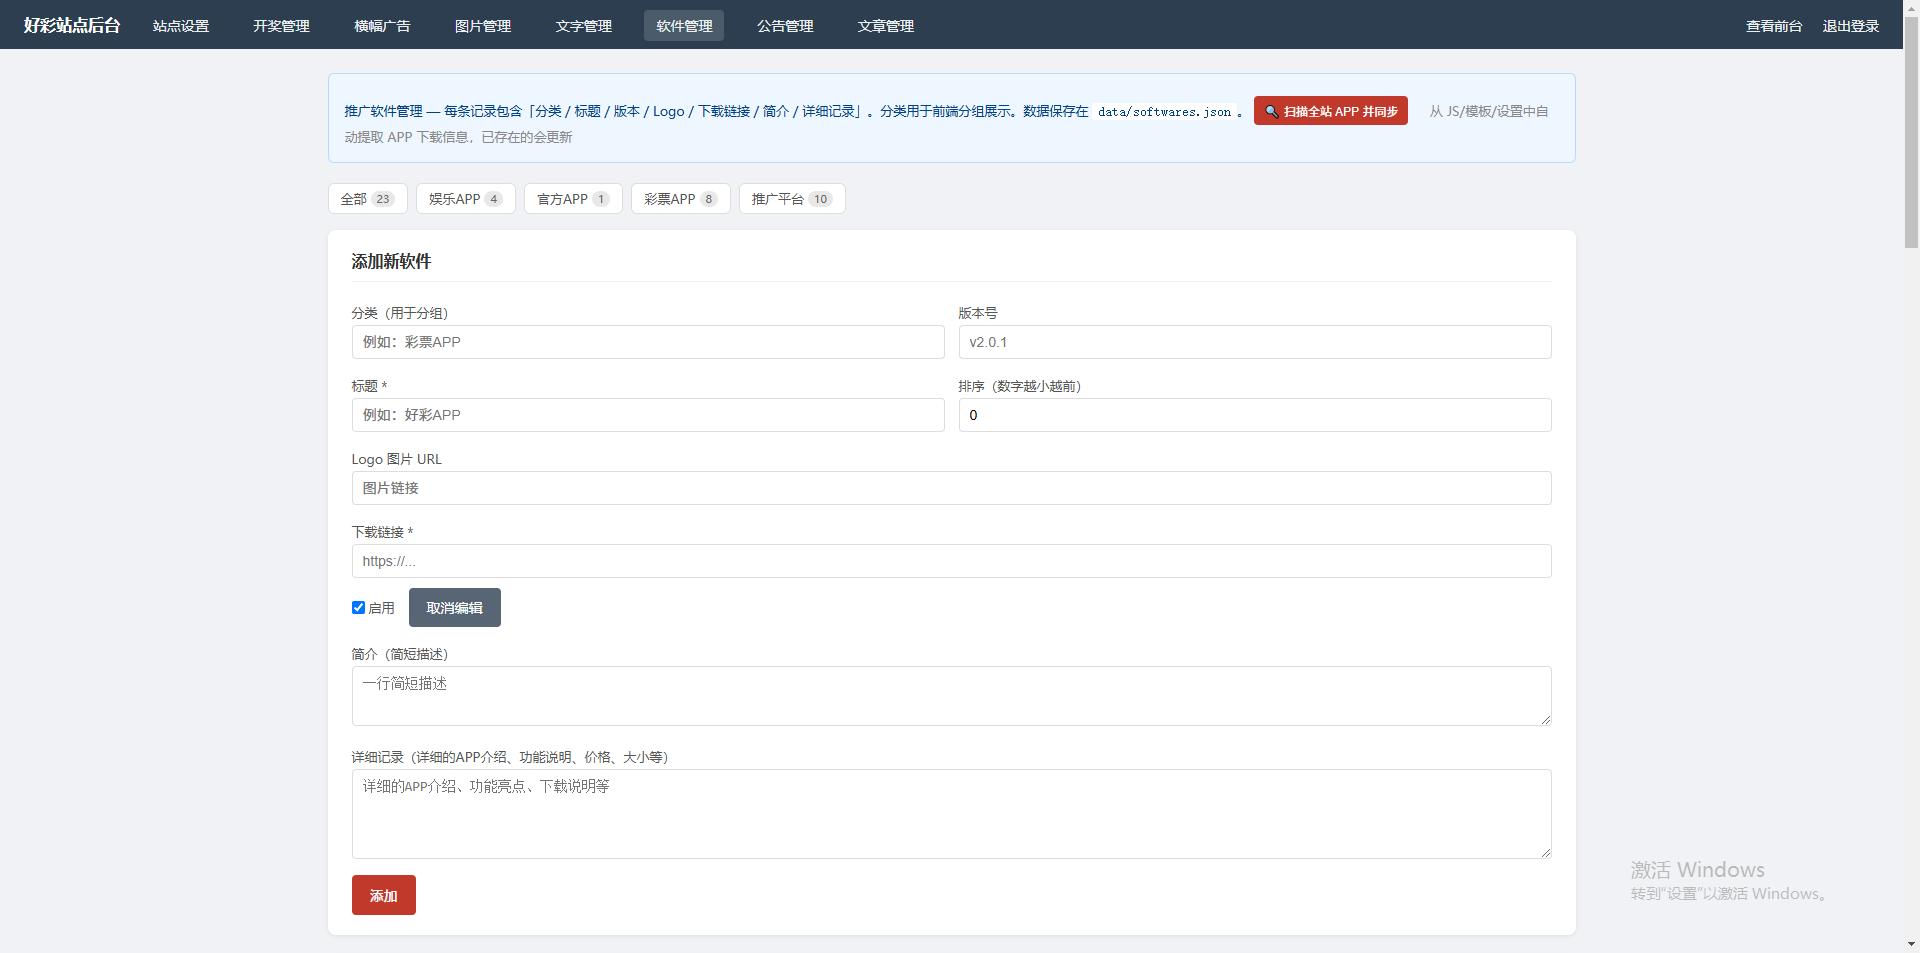This screenshot has width=1920, height=953.
Task: Click the 退出登录 link
Action: [x=1851, y=26]
